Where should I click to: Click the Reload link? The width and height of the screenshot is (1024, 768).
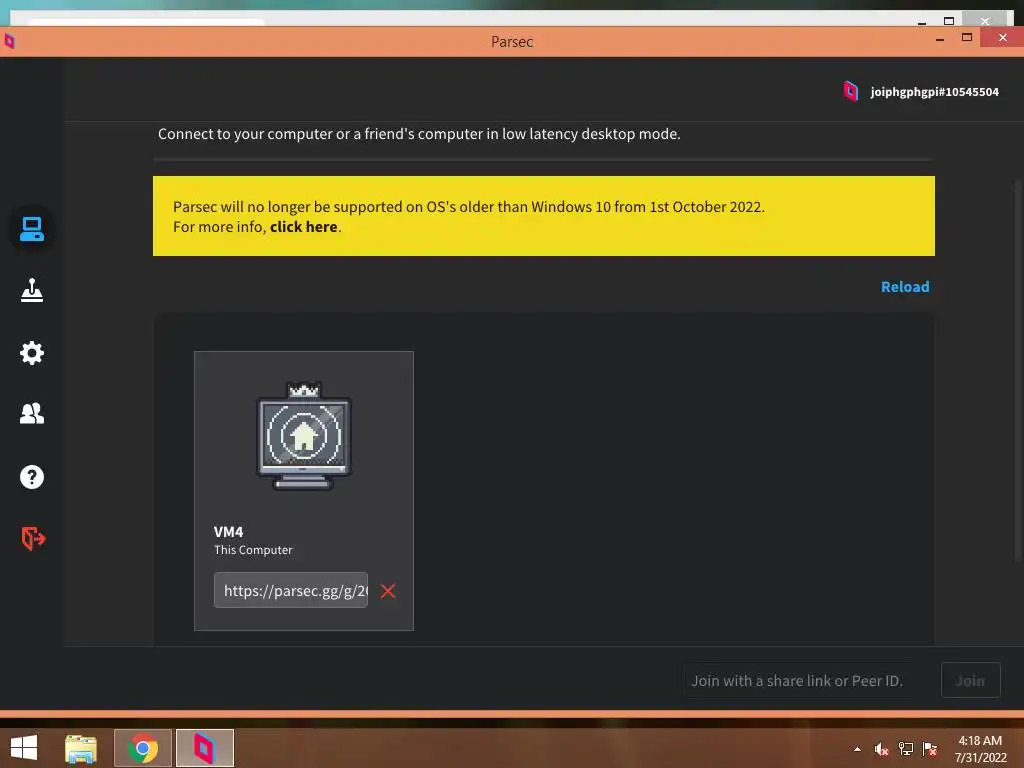(x=904, y=287)
